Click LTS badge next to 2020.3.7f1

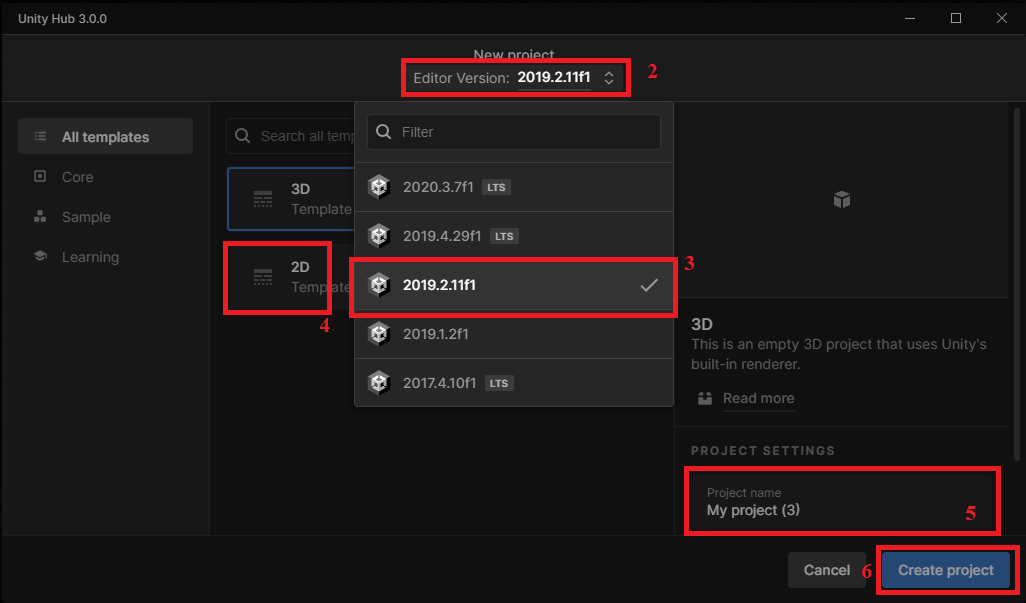496,187
